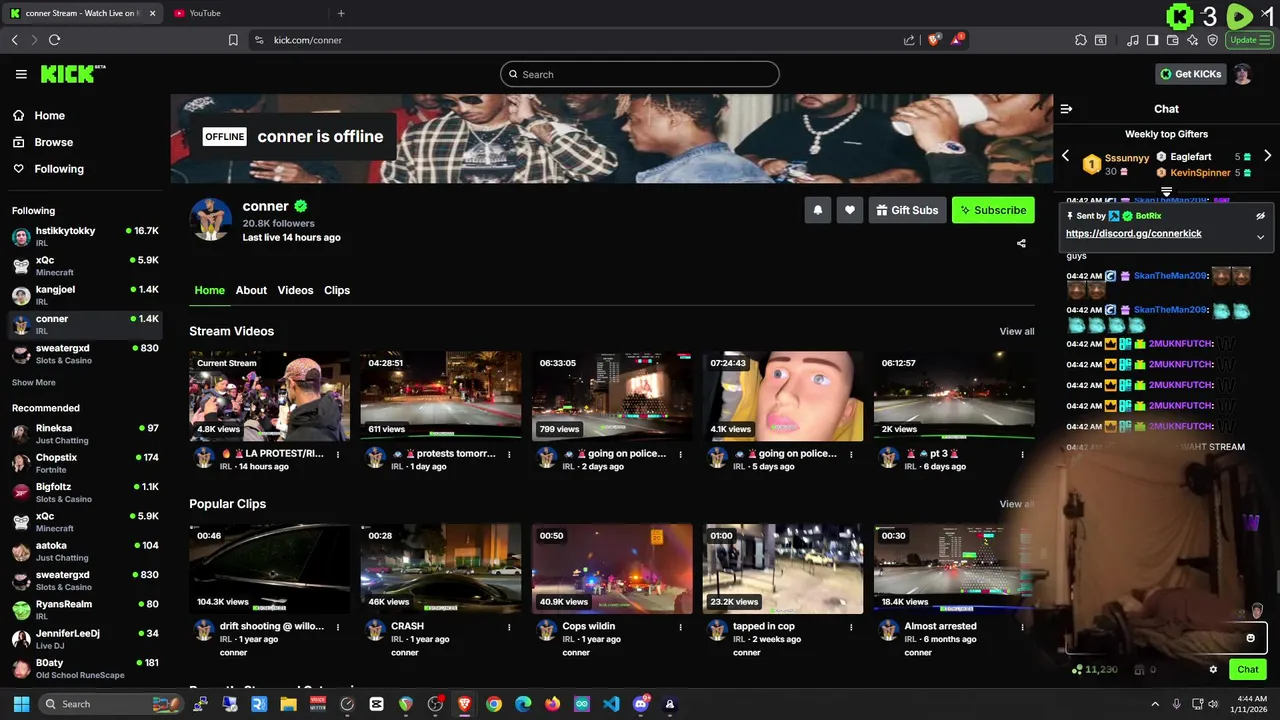Open the user profile avatar menu

tap(1242, 74)
